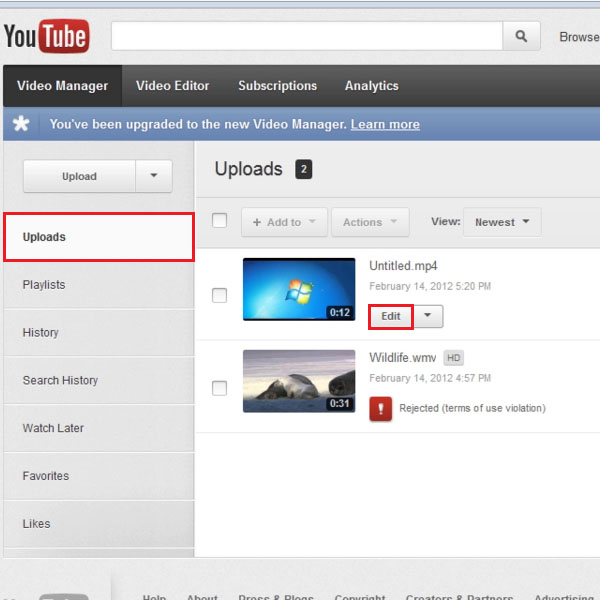Click the Browse link
The image size is (600, 600).
579,37
